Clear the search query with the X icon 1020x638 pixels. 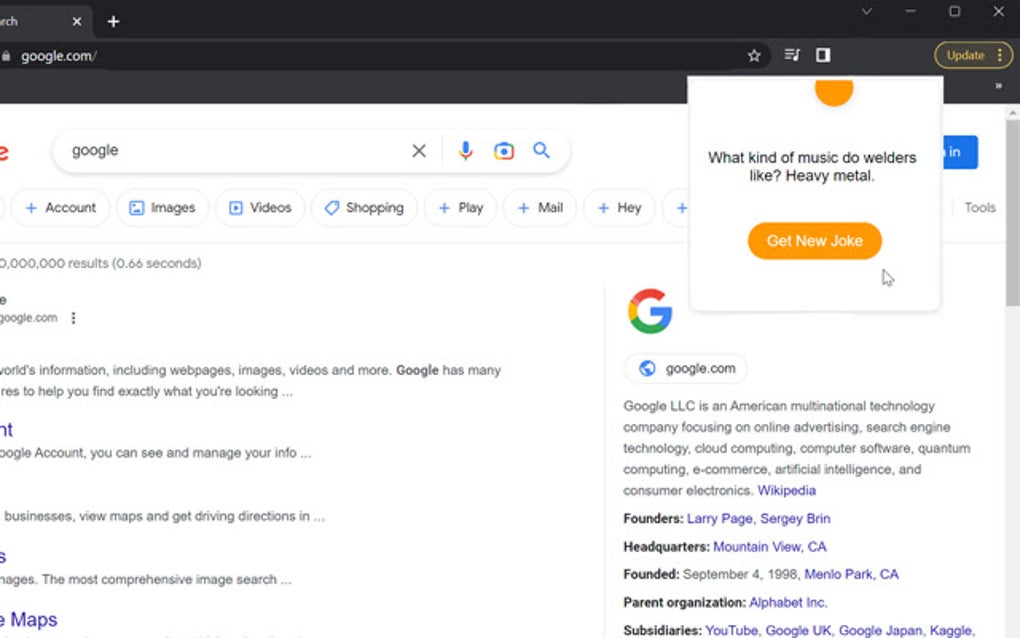[x=419, y=150]
